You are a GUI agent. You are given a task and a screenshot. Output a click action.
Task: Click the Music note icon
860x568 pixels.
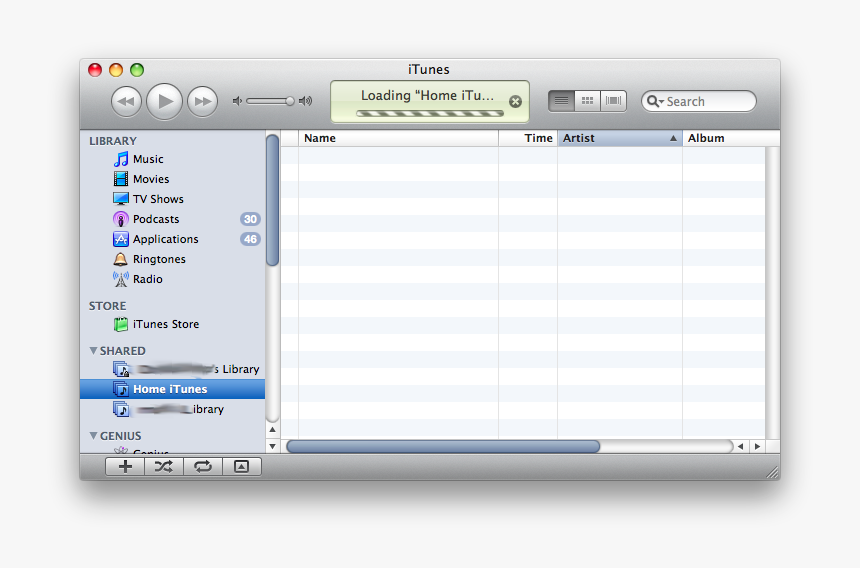pos(121,159)
